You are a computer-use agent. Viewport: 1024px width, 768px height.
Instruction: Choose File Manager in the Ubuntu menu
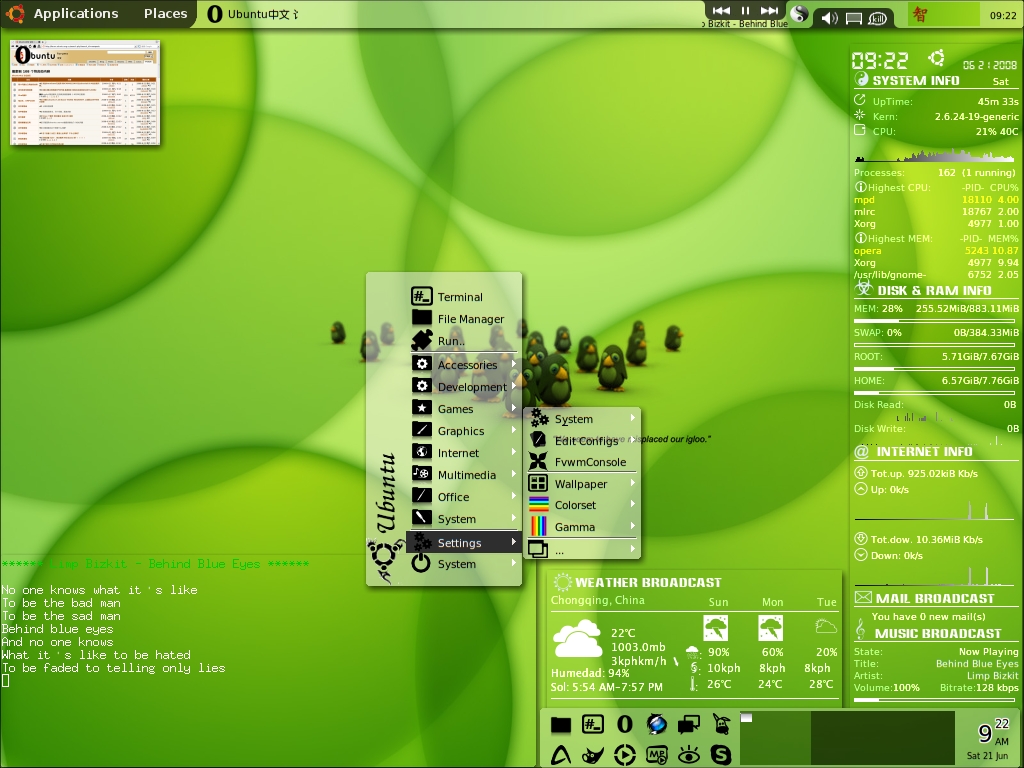(464, 319)
